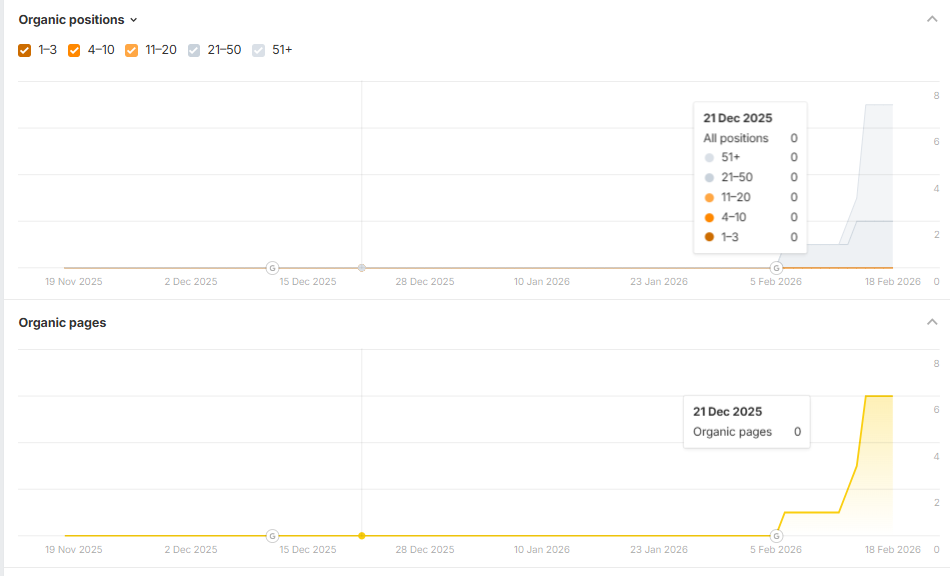Screen dimensions: 950x576
Task: Click 19 Nov 2025 label on Organic pages axis
Action: (74, 550)
